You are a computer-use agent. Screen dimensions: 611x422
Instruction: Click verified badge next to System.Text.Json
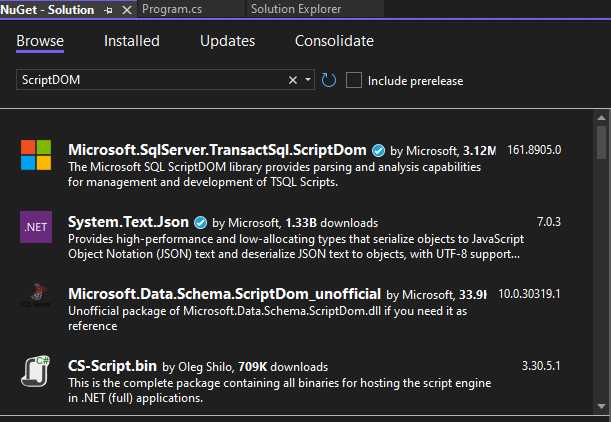[x=200, y=223]
